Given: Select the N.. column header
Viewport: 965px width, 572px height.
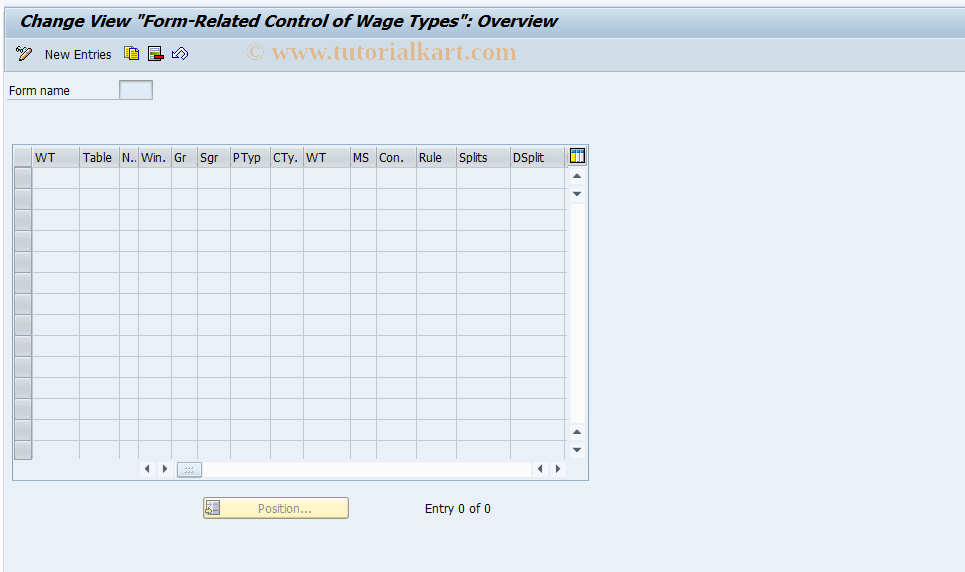Looking at the screenshot, I should [129, 158].
